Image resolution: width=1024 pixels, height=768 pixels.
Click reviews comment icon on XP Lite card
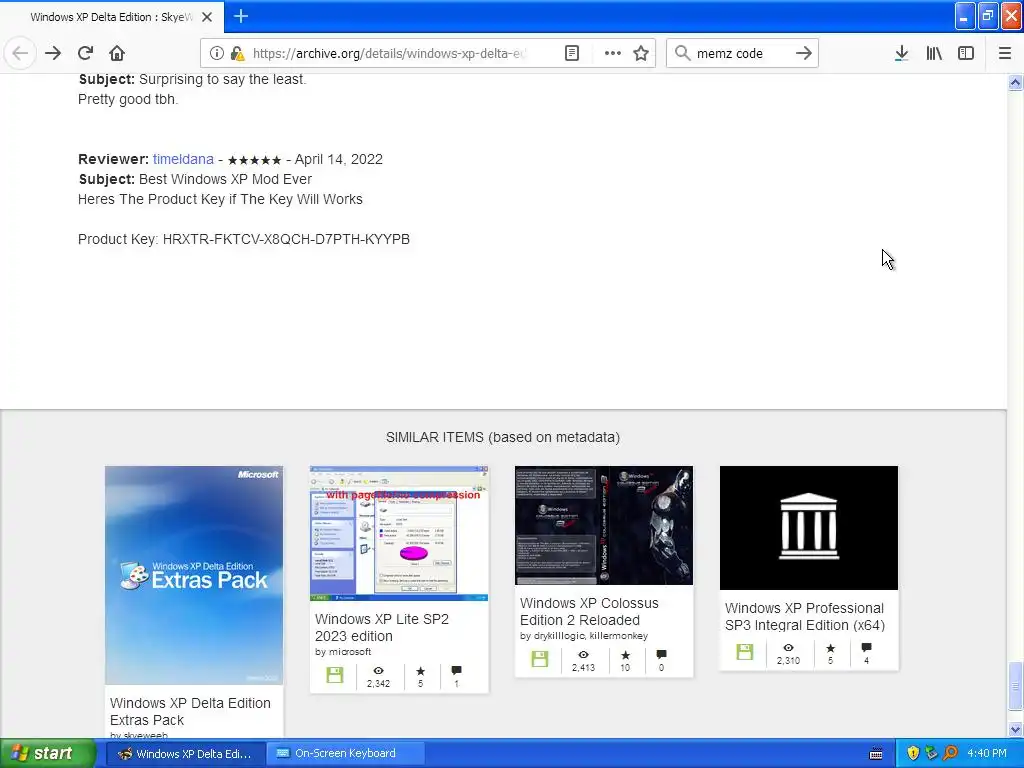tap(456, 670)
